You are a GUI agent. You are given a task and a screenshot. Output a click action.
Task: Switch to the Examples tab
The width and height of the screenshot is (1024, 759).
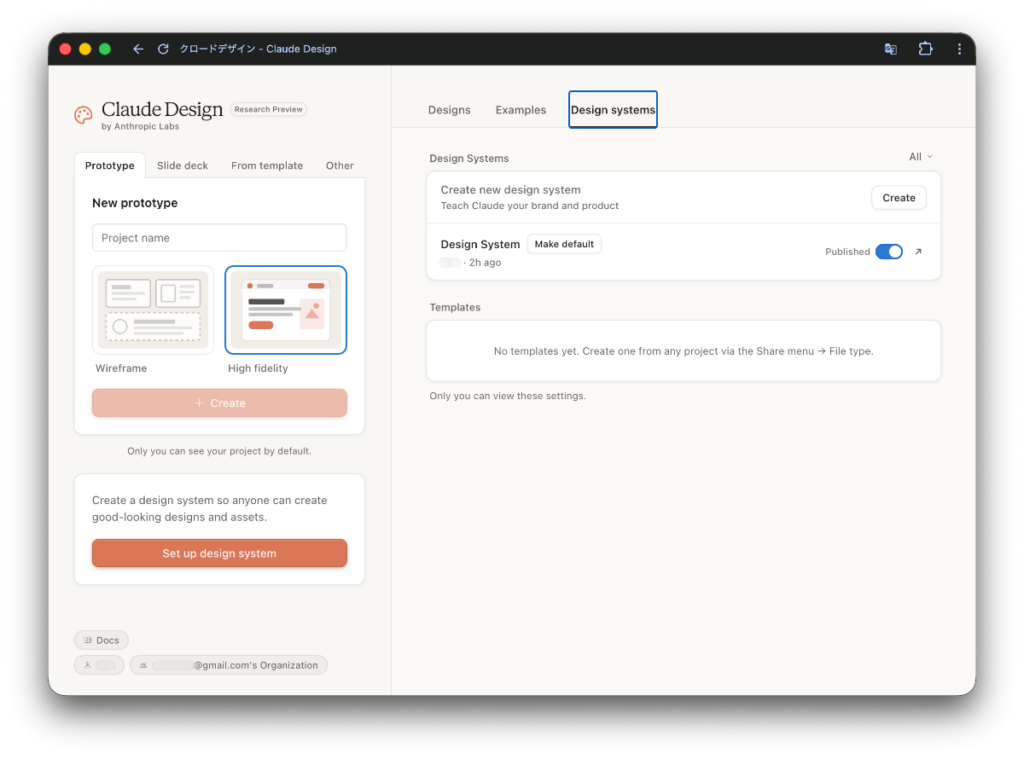(520, 110)
